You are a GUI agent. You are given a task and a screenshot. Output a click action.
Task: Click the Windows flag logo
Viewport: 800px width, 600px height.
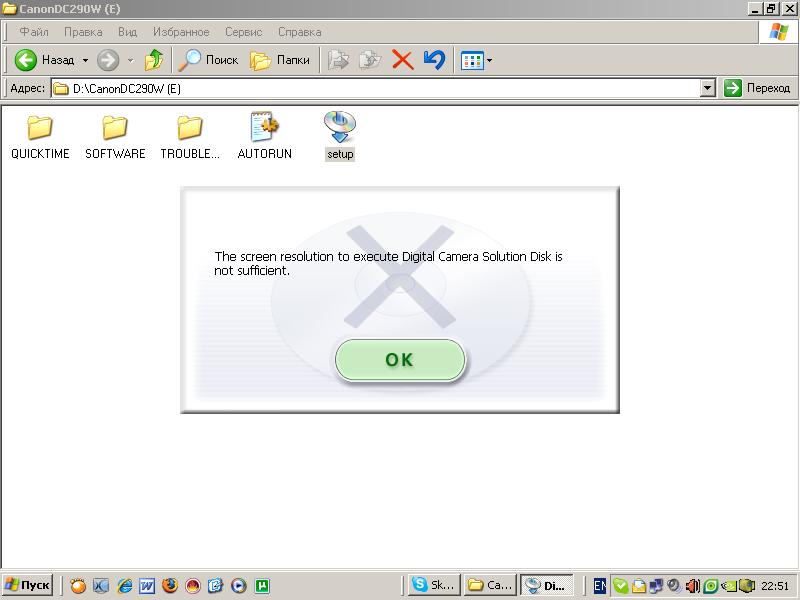point(779,32)
